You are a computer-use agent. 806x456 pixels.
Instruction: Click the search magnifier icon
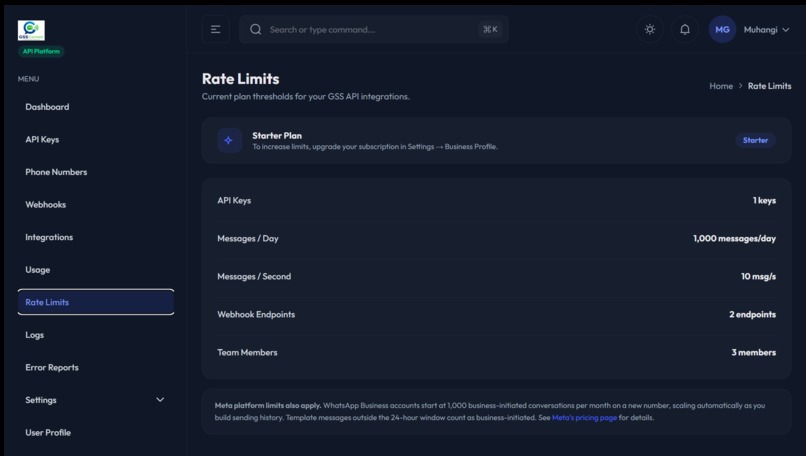coord(255,29)
